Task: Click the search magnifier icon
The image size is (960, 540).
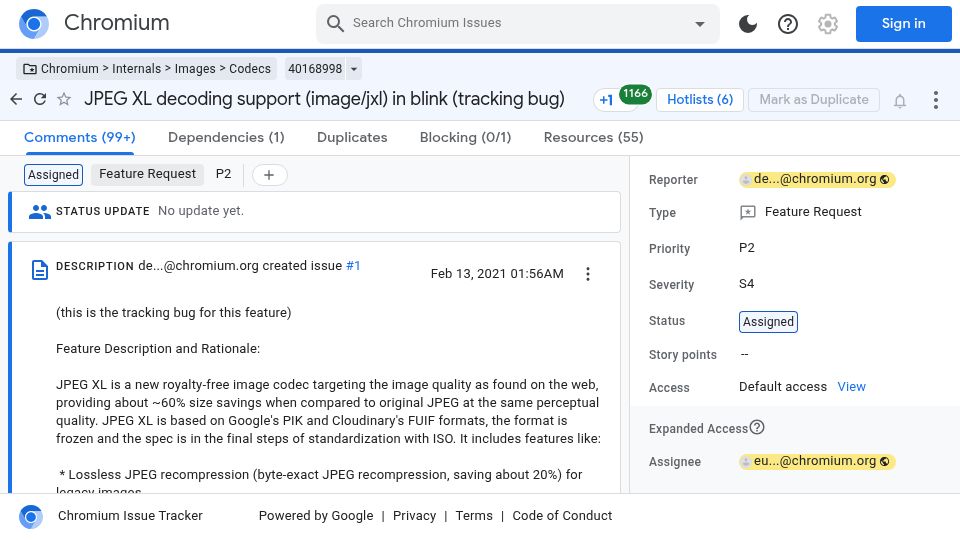Action: 335,23
